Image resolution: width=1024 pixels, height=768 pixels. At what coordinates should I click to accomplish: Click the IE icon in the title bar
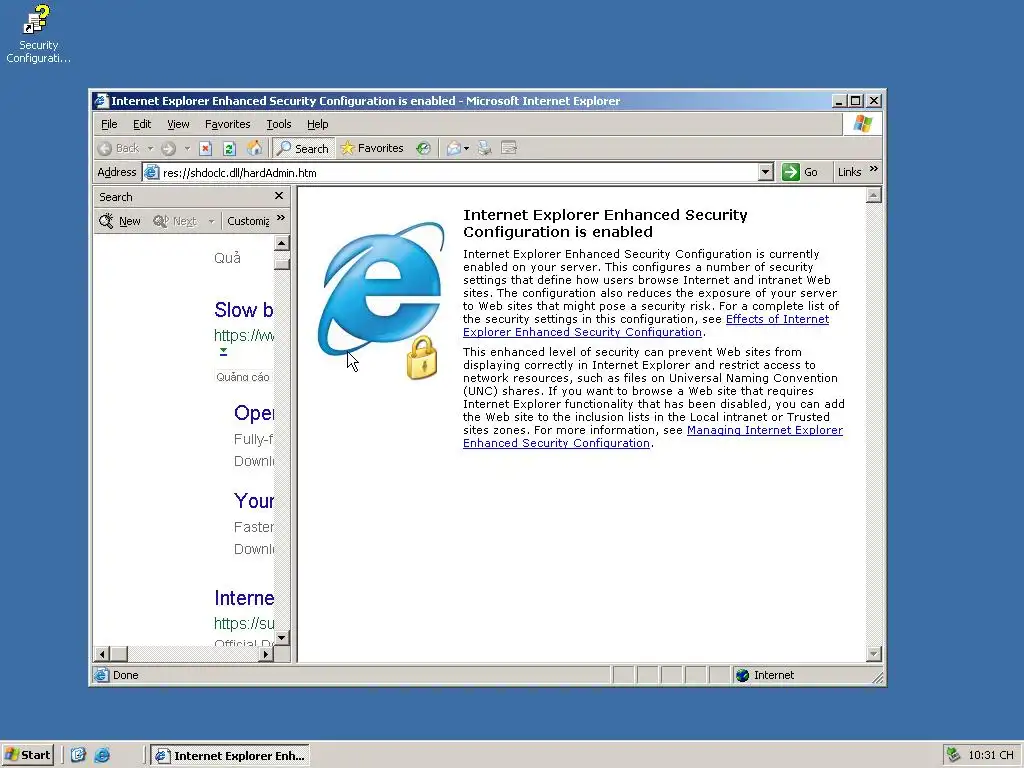(101, 101)
